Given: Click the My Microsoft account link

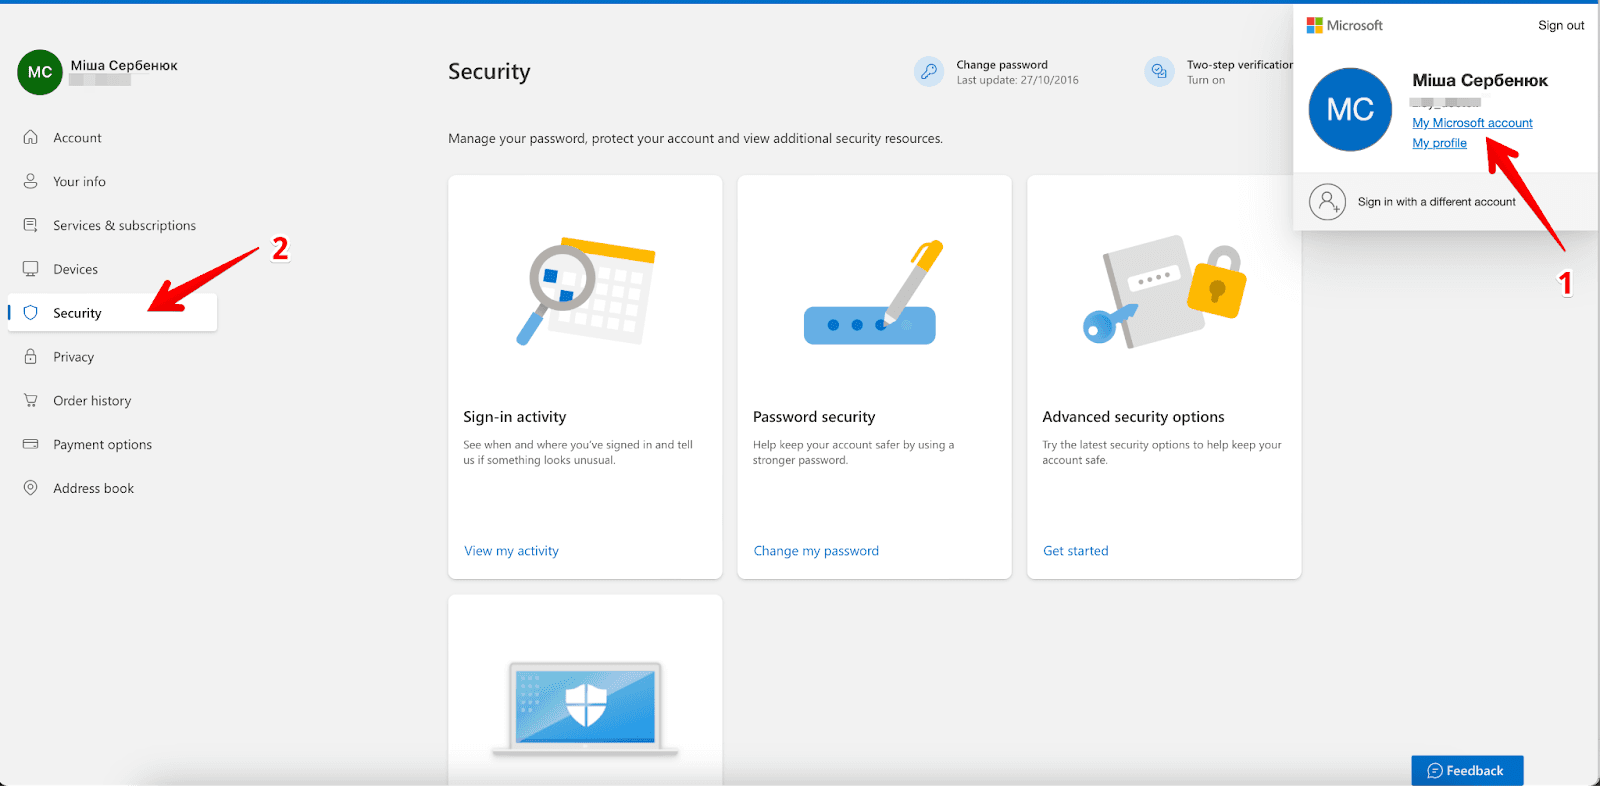Looking at the screenshot, I should pyautogui.click(x=1472, y=123).
